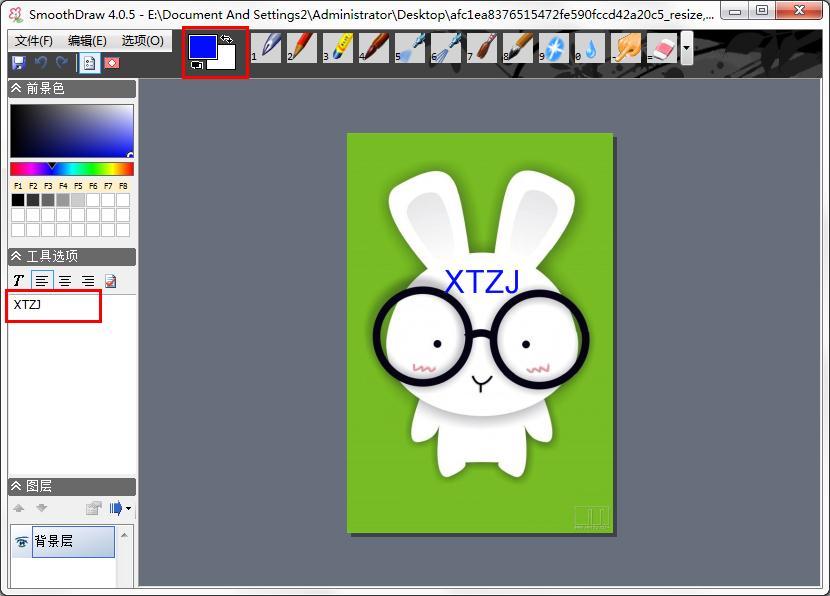Pick the dark gray swatch under F2
Viewport: 830px width, 596px height.
(33, 200)
